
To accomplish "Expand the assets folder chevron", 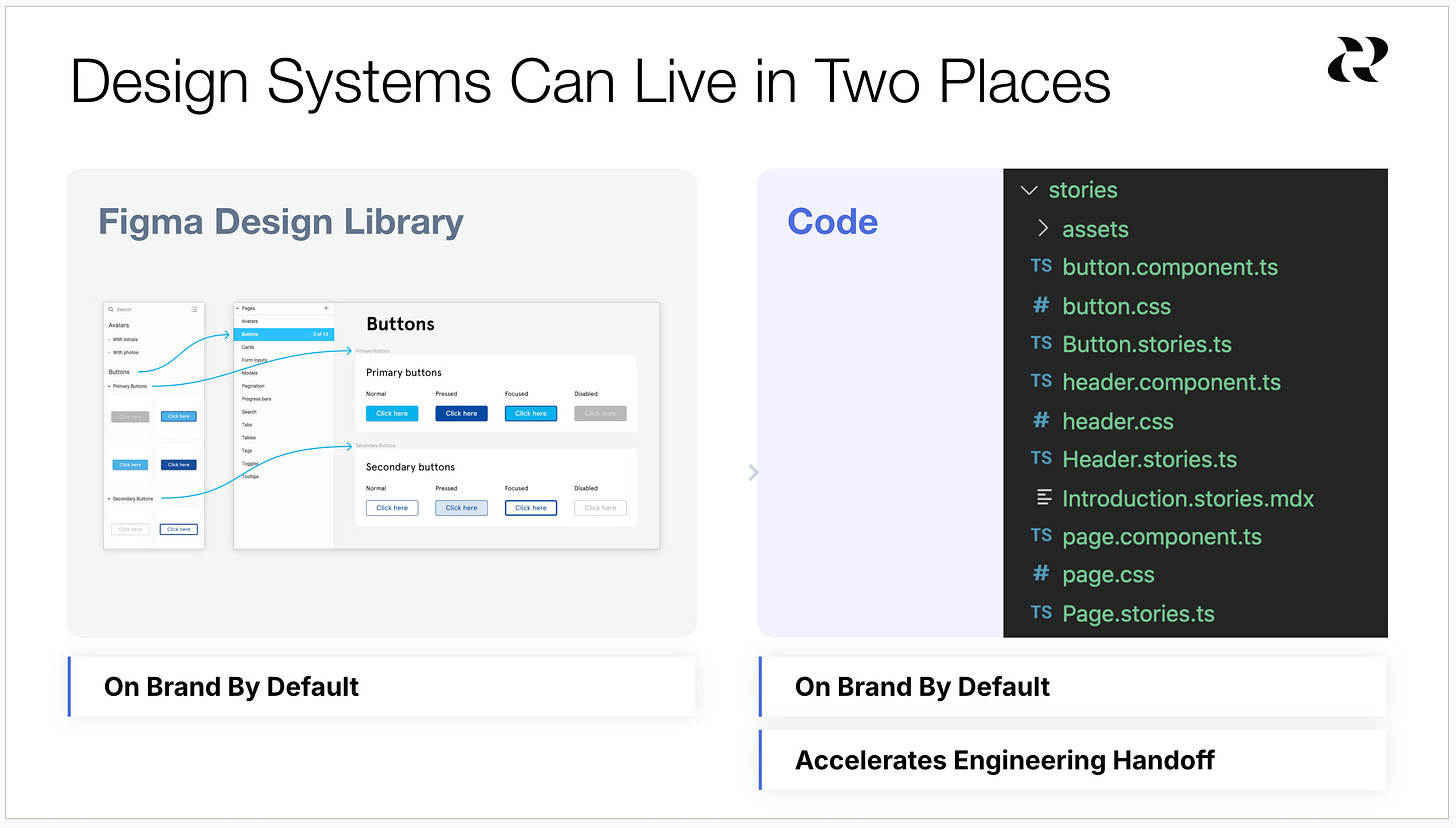I will tap(1042, 228).
